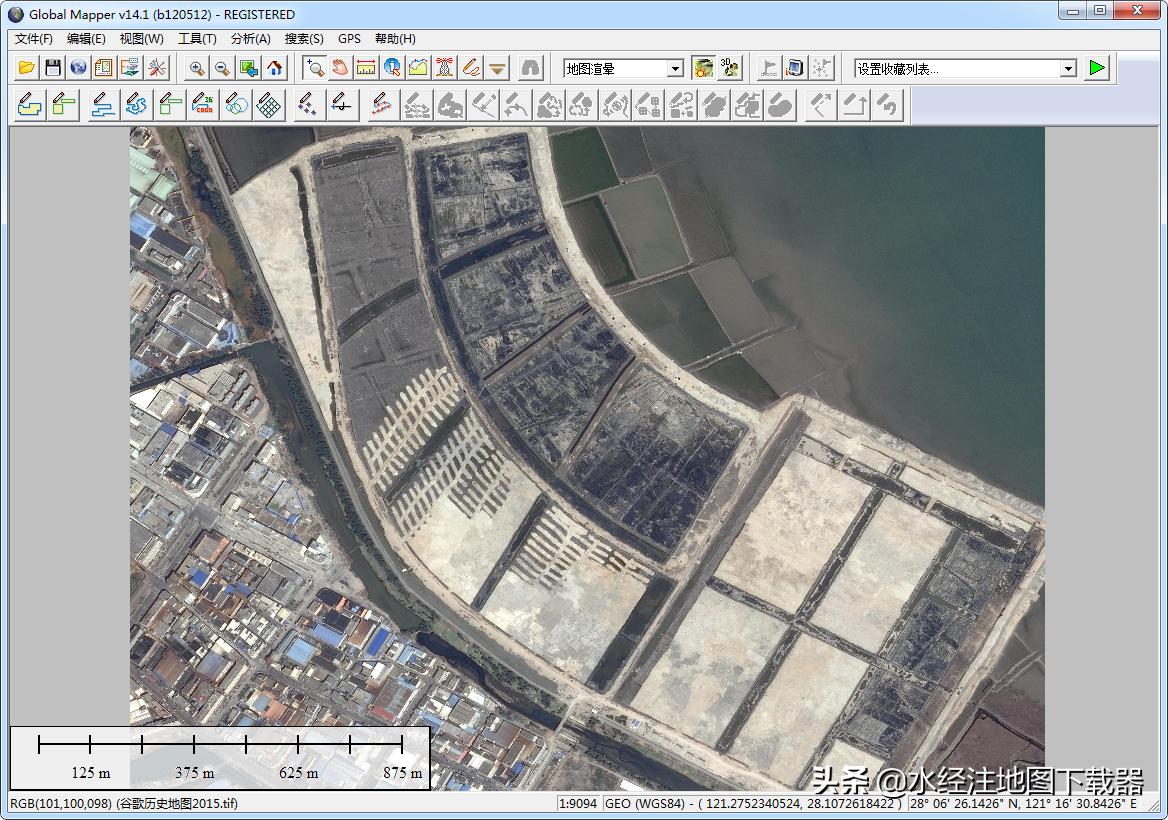Activate the Pan hand tool
The height and width of the screenshot is (820, 1168).
tap(340, 68)
